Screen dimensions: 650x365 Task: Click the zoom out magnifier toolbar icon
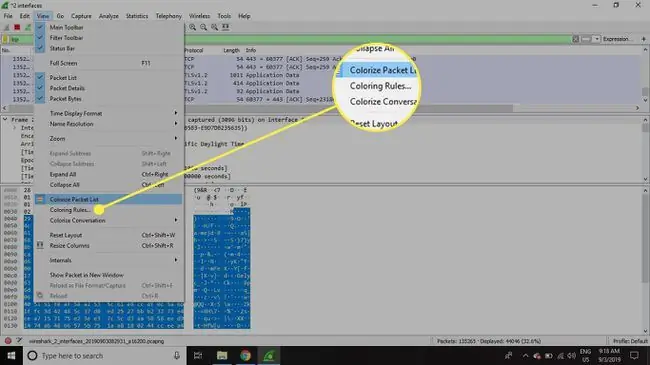[x=204, y=27]
